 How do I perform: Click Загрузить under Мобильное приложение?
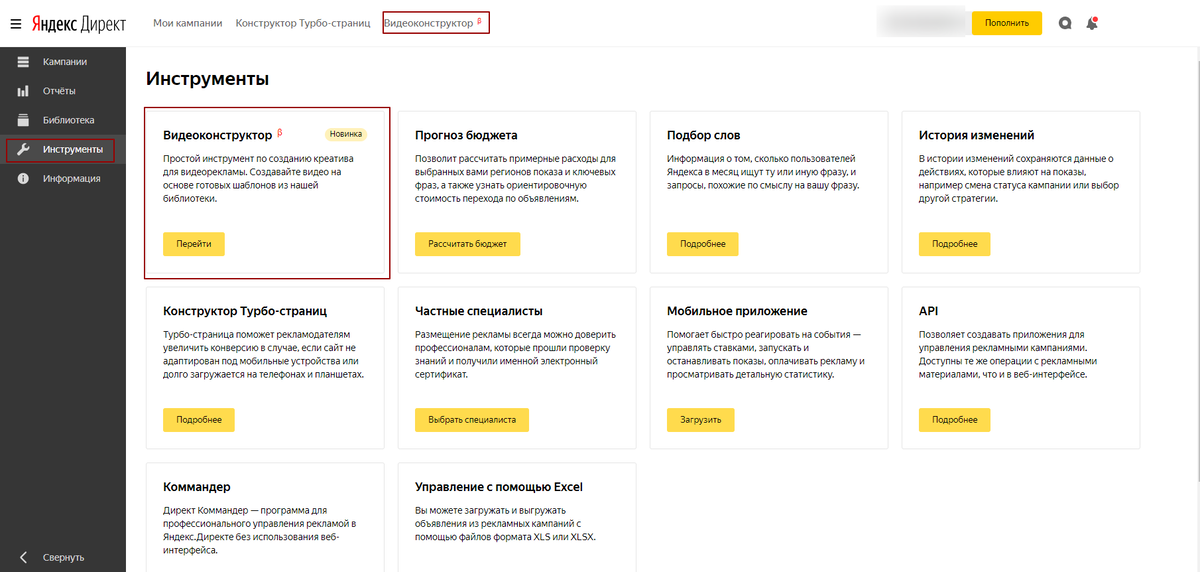coord(701,420)
